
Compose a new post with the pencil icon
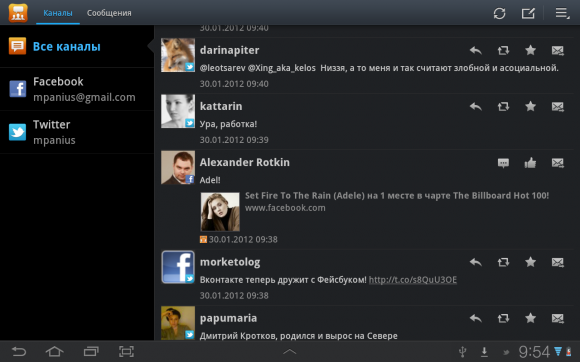click(x=528, y=13)
